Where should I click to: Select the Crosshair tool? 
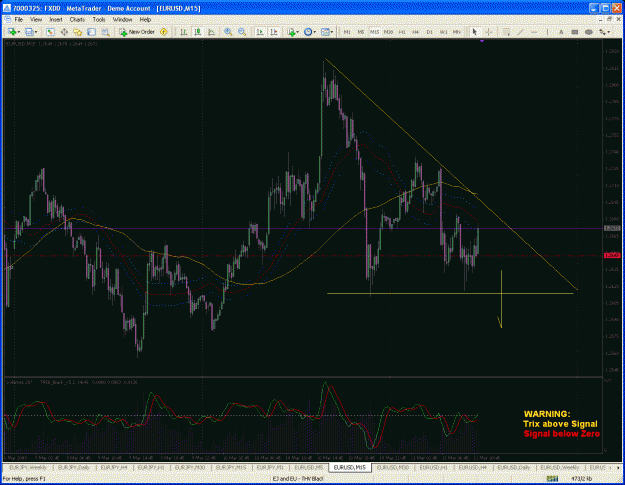pyautogui.click(x=489, y=32)
